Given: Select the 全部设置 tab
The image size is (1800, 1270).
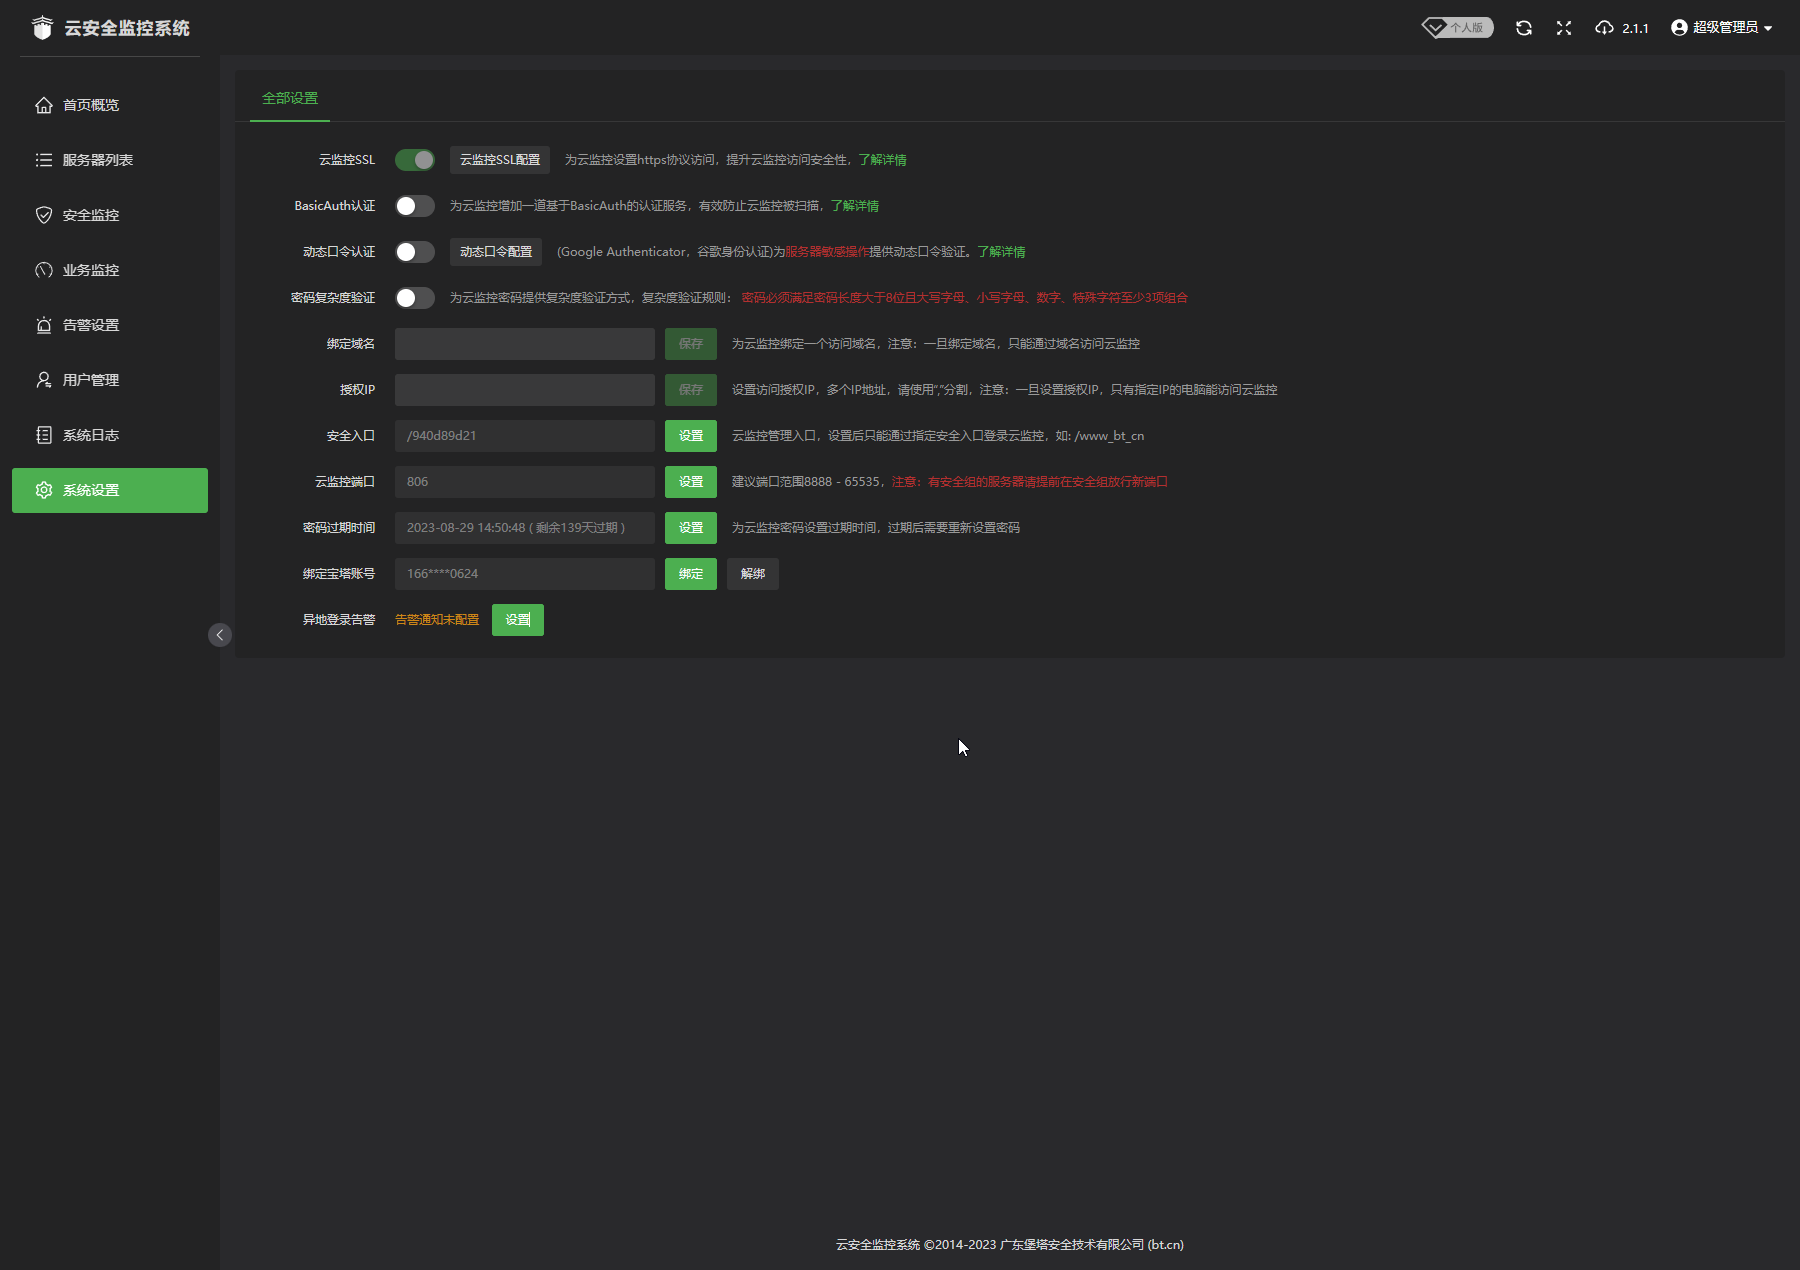Looking at the screenshot, I should coord(290,98).
